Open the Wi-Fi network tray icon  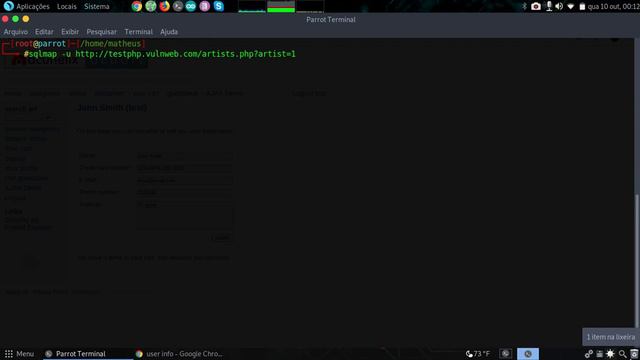pyautogui.click(x=571, y=7)
